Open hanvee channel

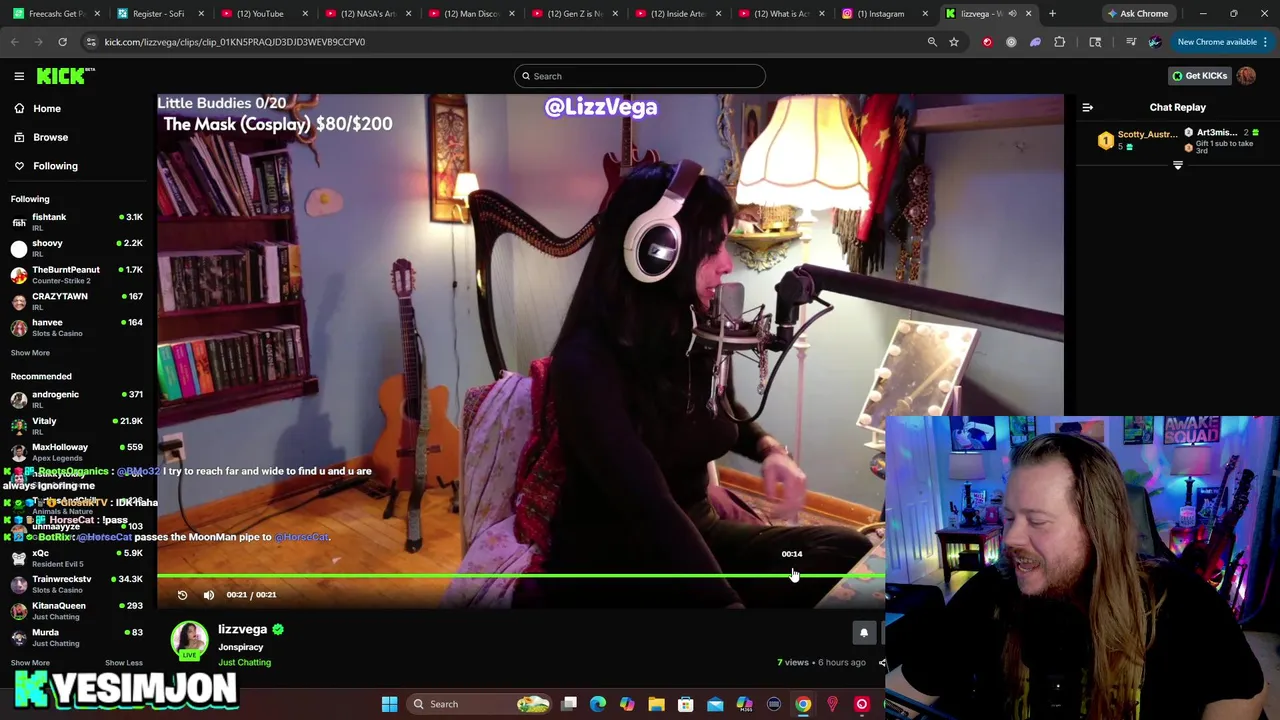coord(78,328)
